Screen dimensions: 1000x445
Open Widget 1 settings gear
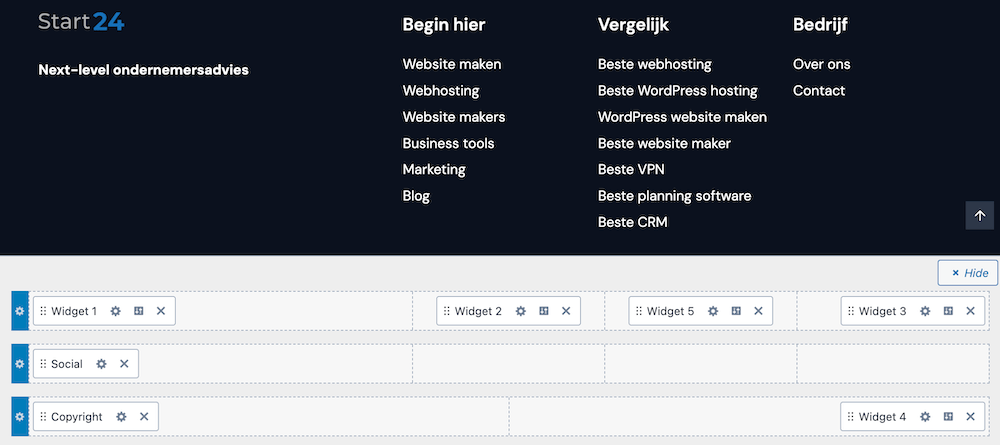pos(115,311)
